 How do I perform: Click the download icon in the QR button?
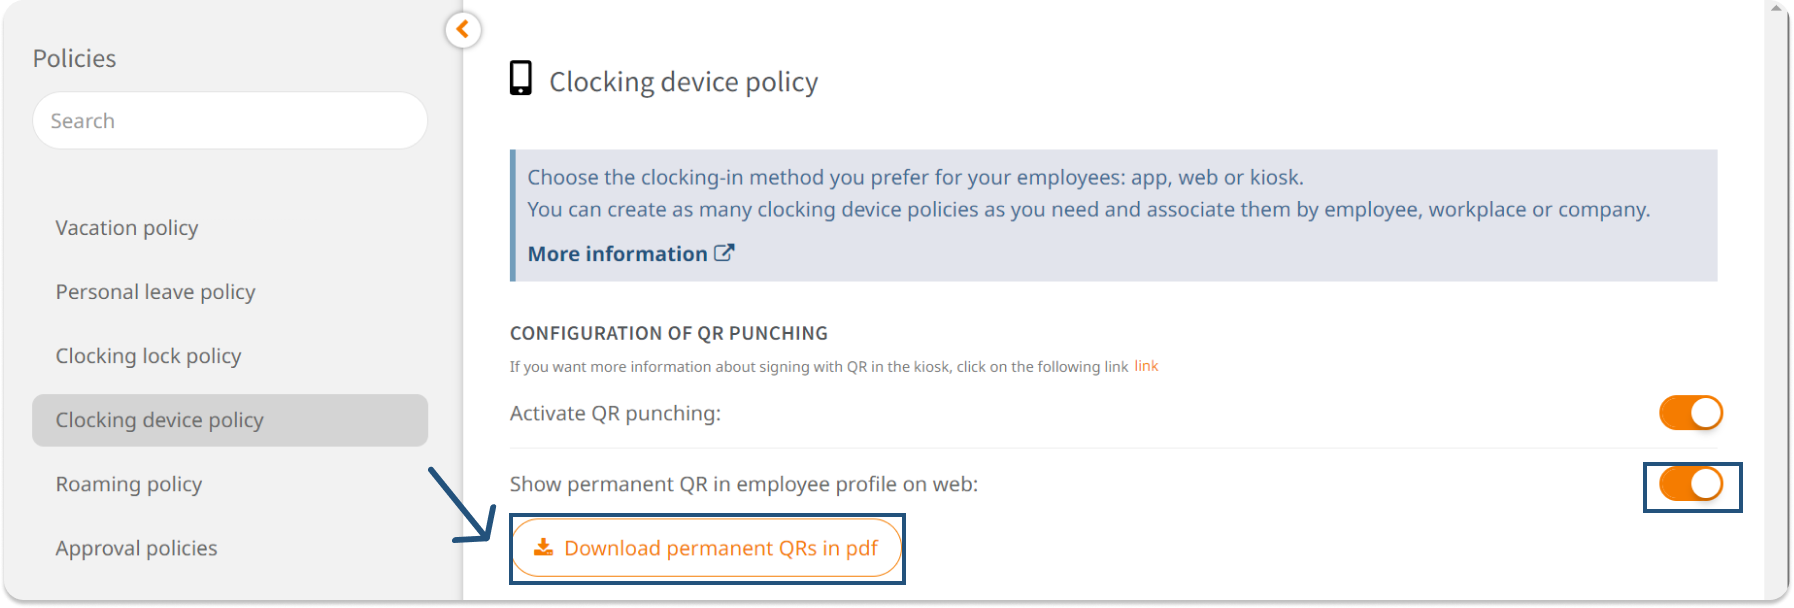[543, 547]
